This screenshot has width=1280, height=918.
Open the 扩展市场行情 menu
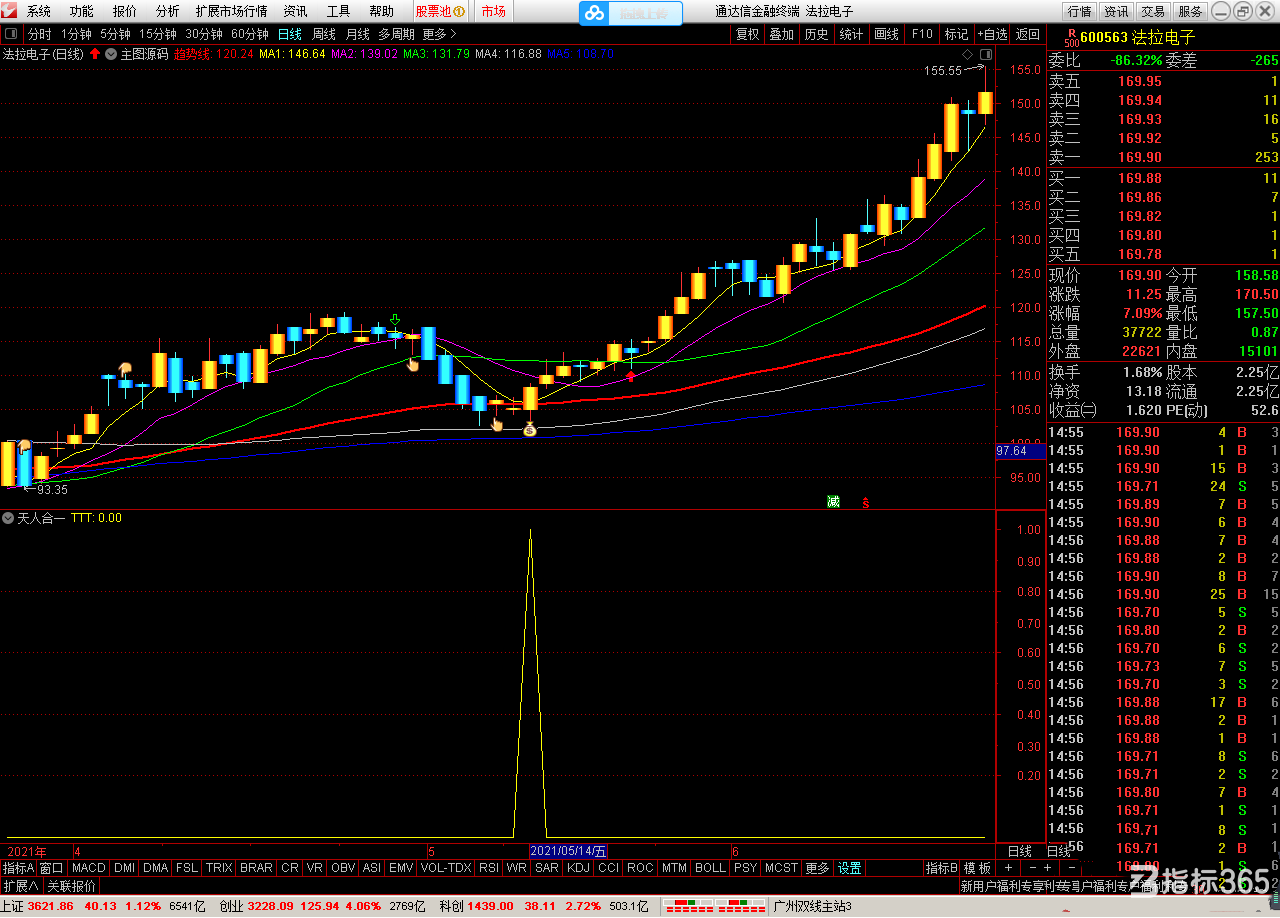(x=232, y=12)
